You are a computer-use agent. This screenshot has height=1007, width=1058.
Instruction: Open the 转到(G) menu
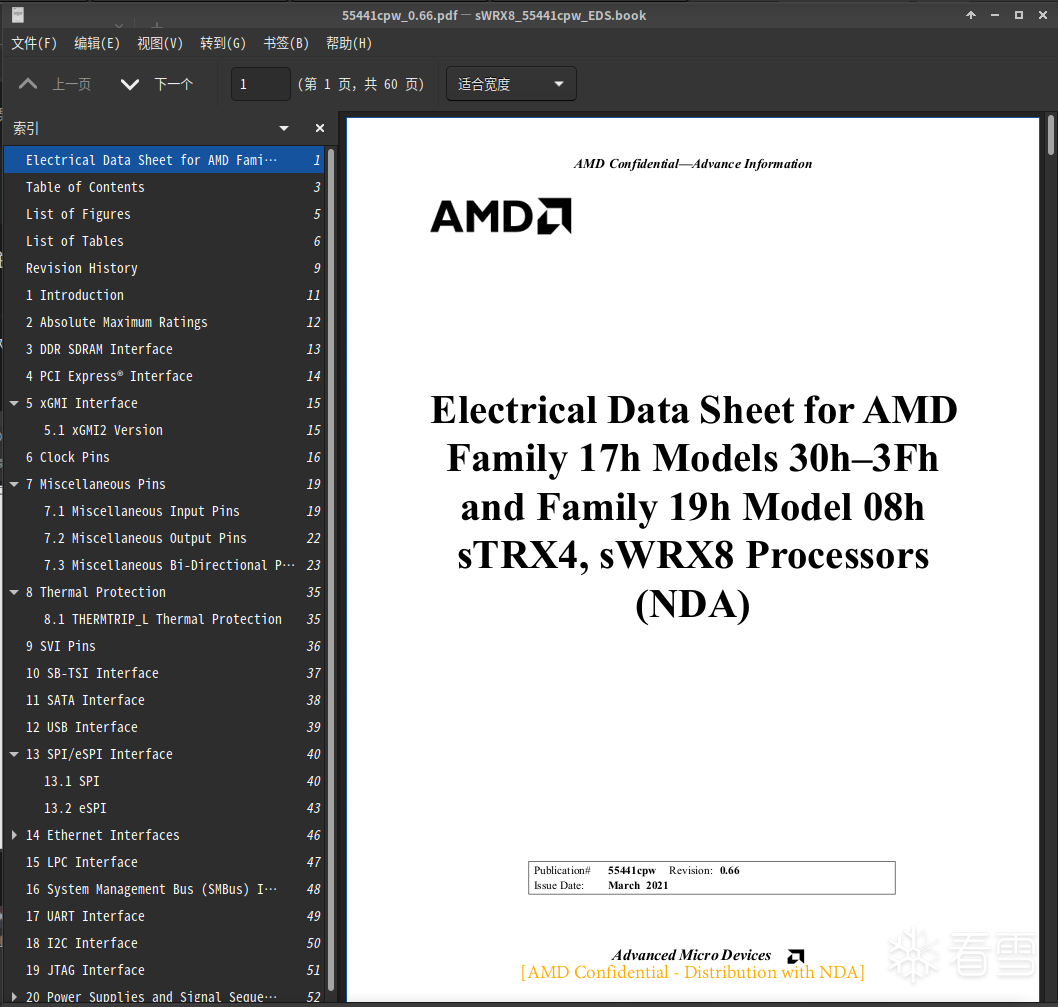tap(223, 43)
